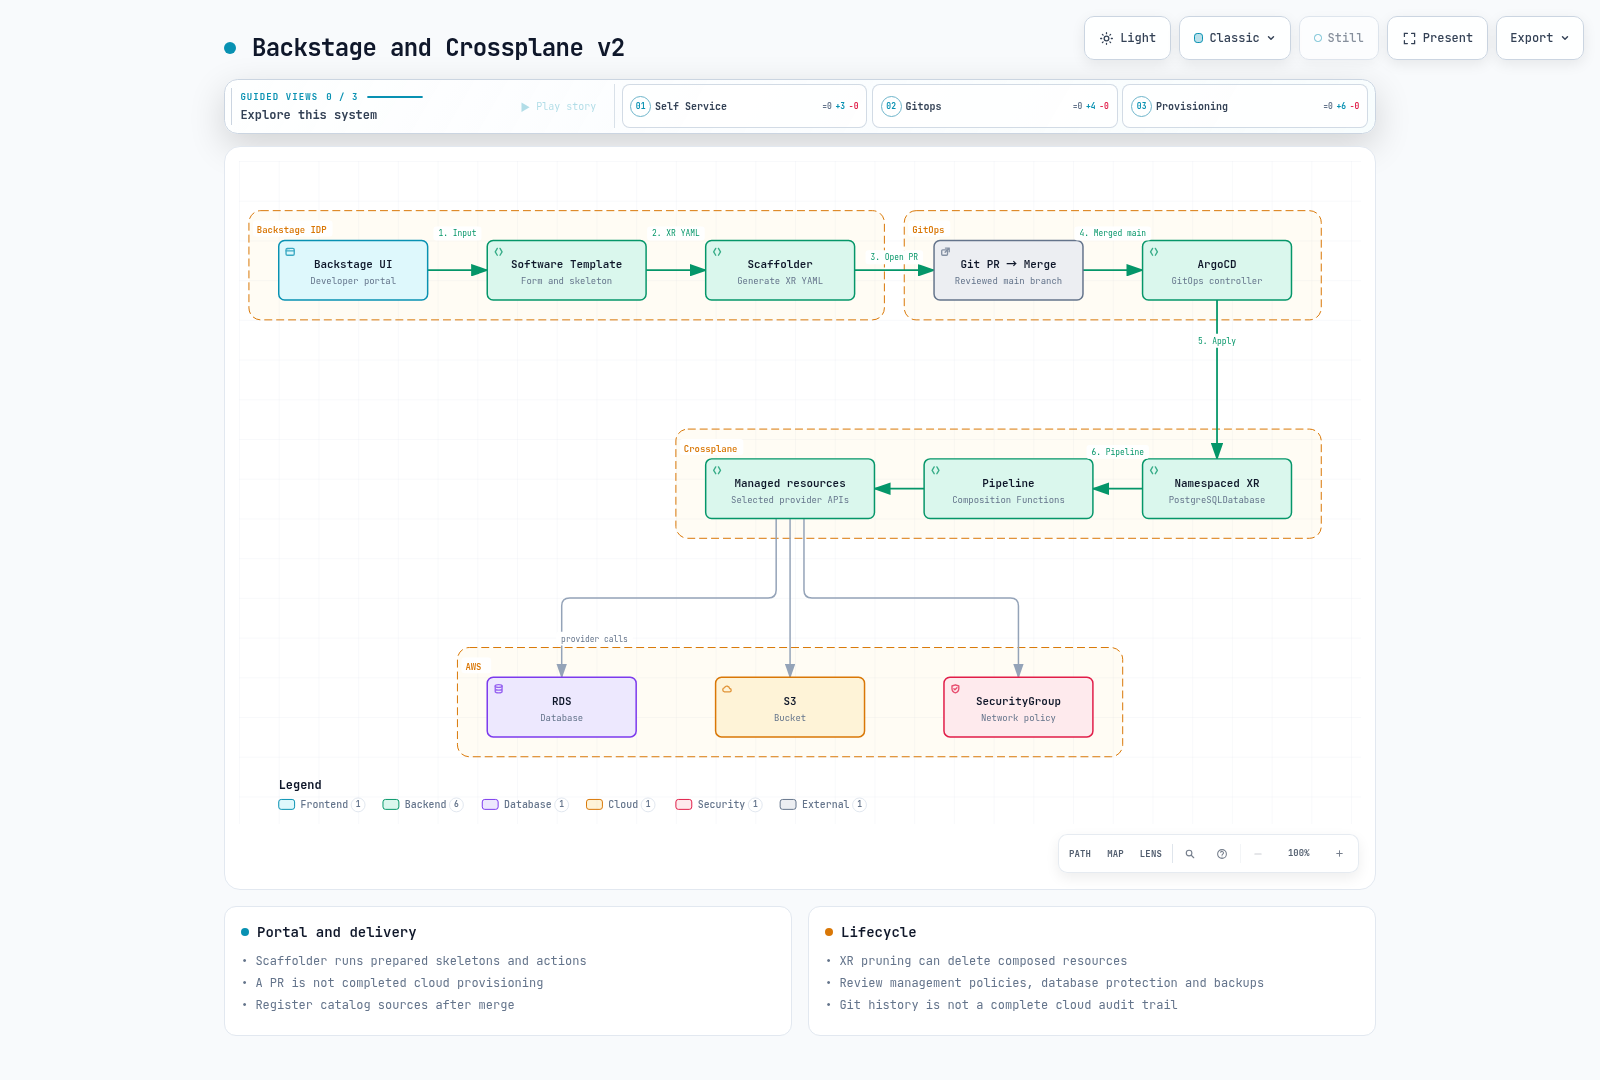Switch to PATH mode

[x=1080, y=854]
